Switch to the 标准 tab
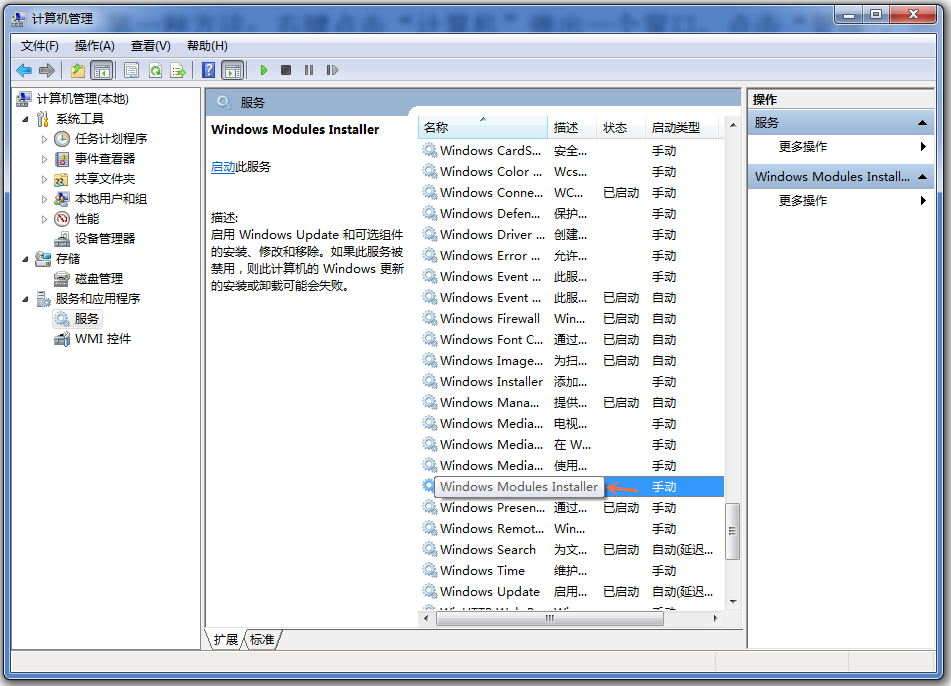 pyautogui.click(x=262, y=639)
